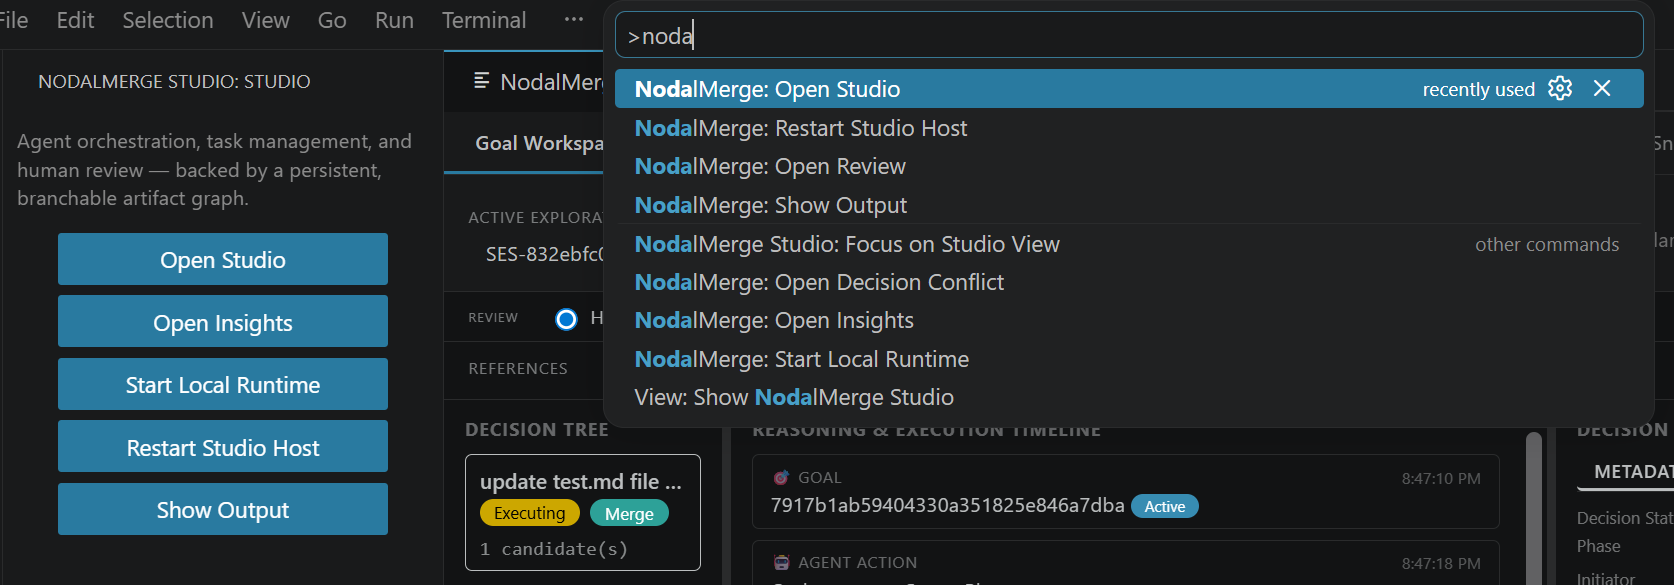Image resolution: width=1674 pixels, height=585 pixels.
Task: Run NodalMerge Studio: Focus on Studio View
Action: pos(1129,244)
